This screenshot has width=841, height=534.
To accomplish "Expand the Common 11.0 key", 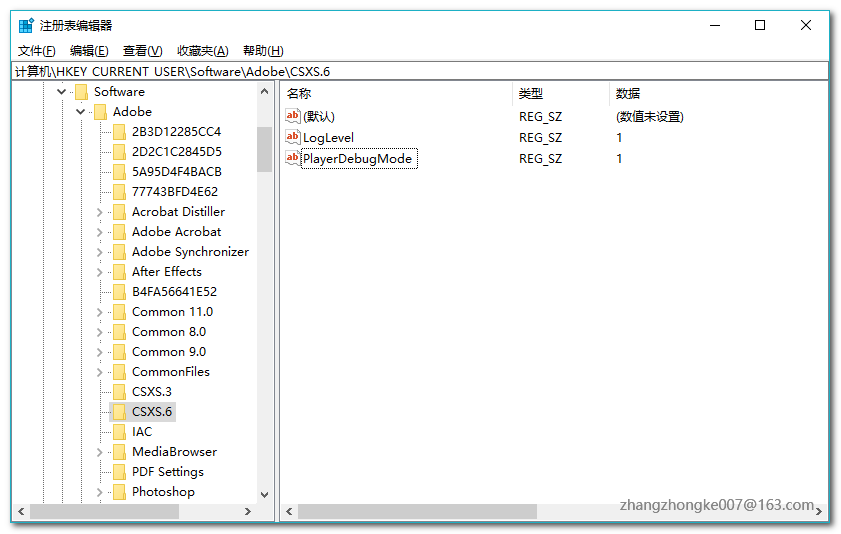I will point(99,313).
